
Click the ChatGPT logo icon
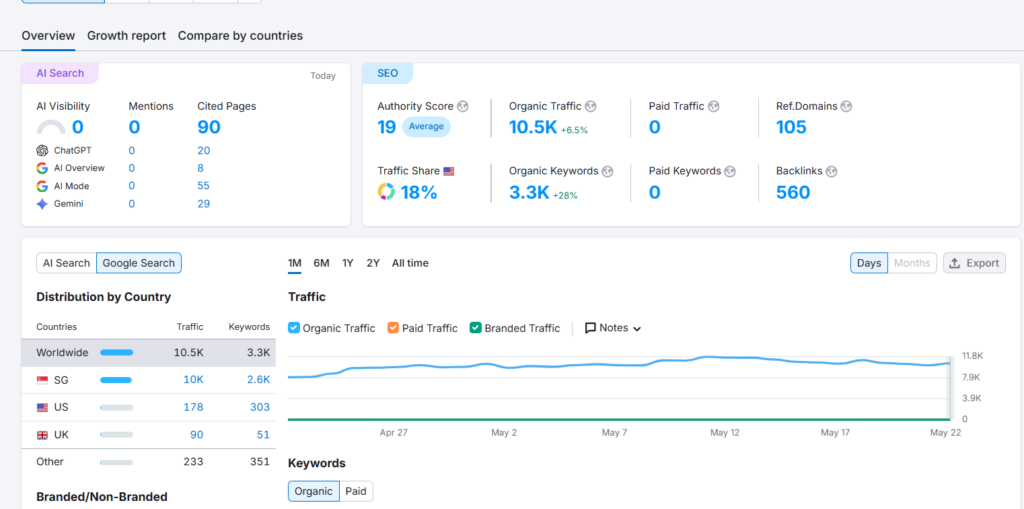(x=42, y=150)
